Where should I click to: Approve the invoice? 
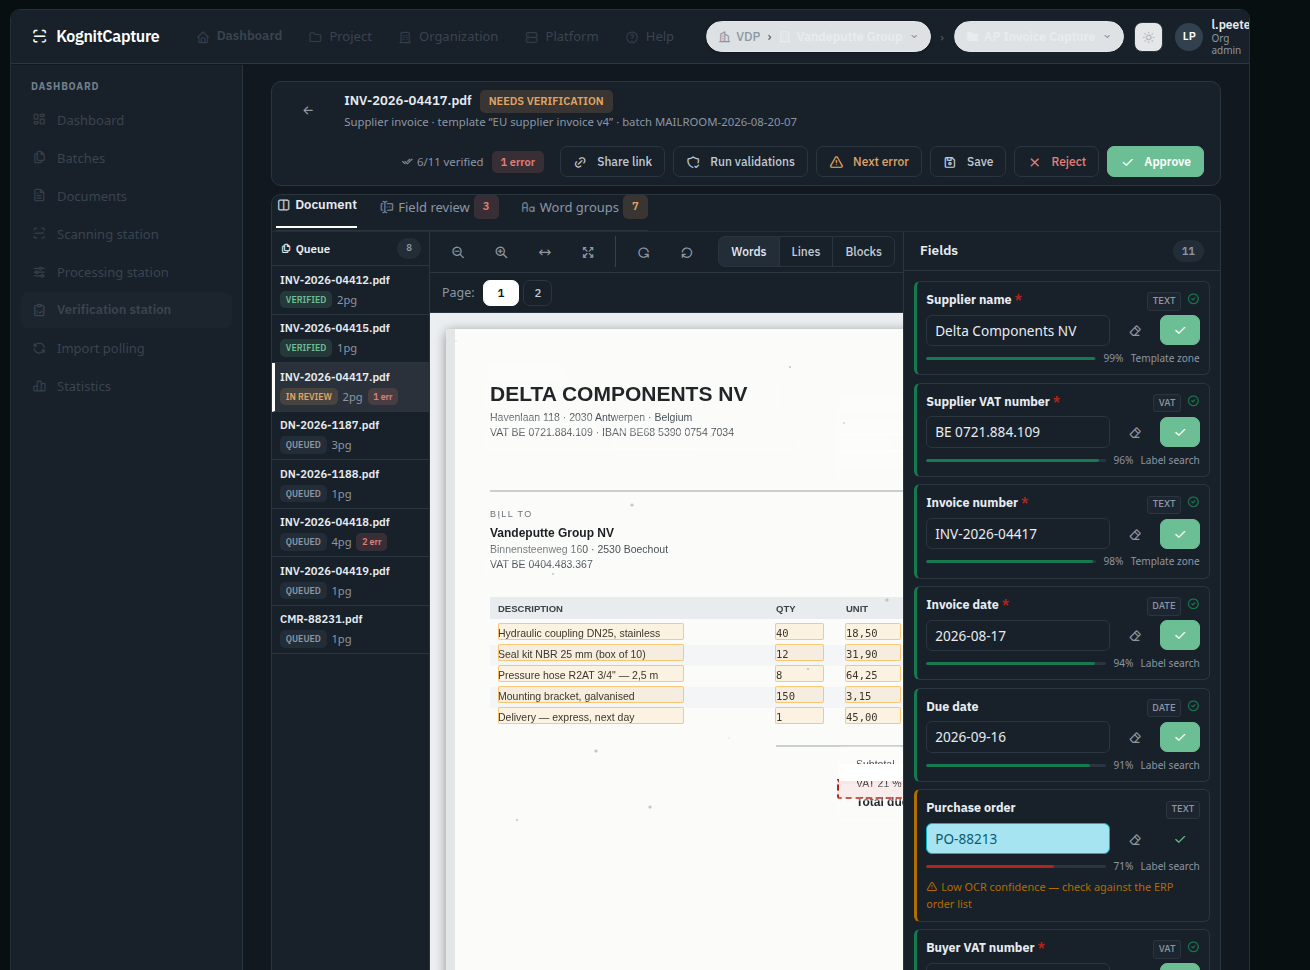click(1155, 162)
